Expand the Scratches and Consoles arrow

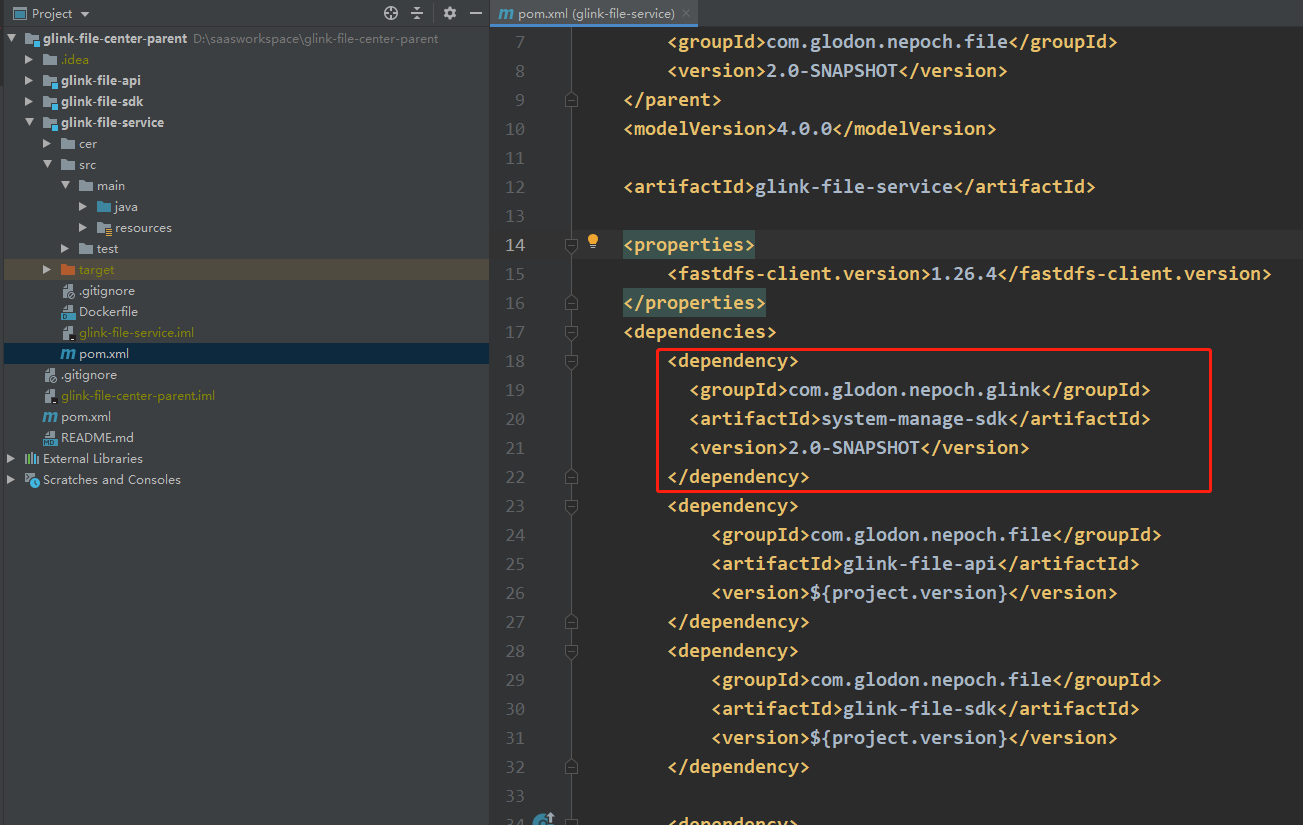12,479
